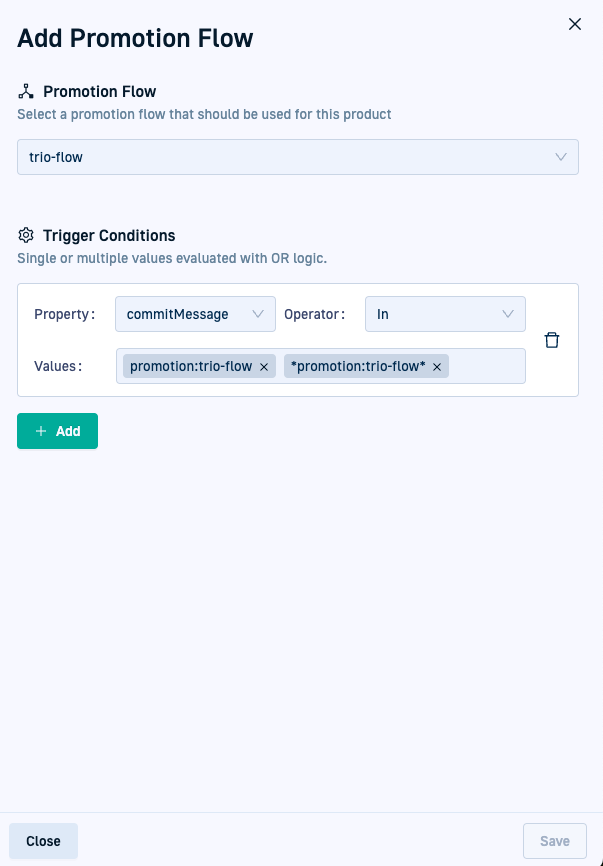Image resolution: width=603 pixels, height=866 pixels.
Task: Click the "Property:" field label
Action: point(65,314)
